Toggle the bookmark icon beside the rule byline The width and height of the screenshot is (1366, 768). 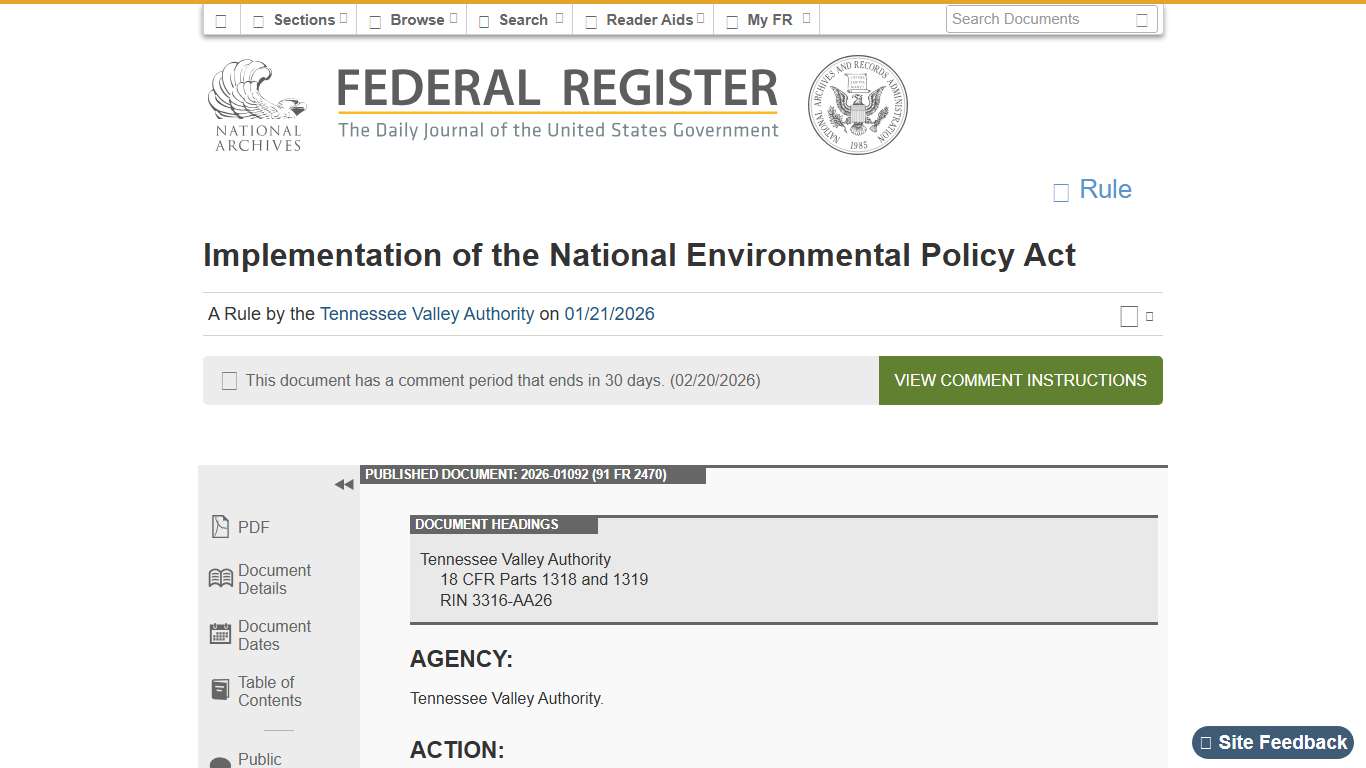pos(1129,315)
